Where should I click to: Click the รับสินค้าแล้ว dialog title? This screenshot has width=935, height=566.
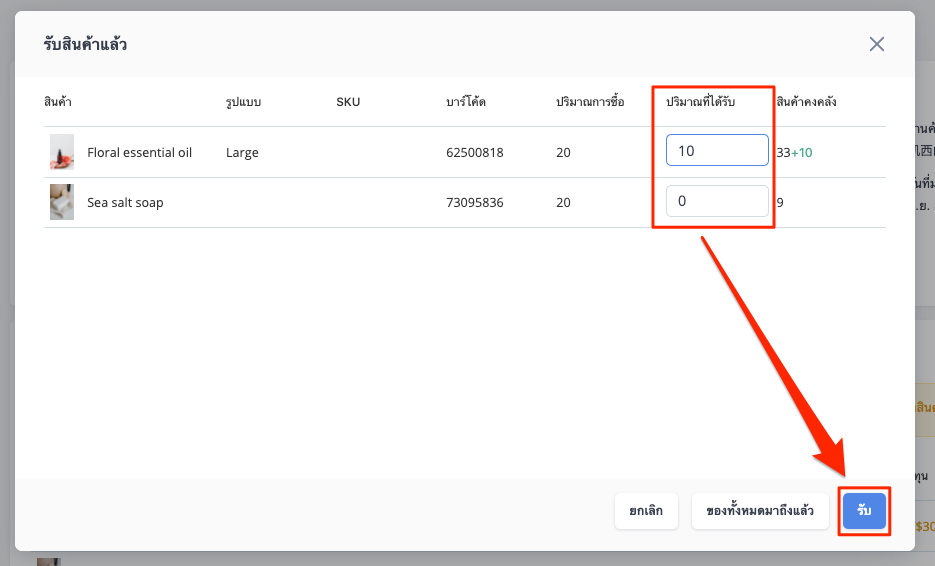[85, 44]
